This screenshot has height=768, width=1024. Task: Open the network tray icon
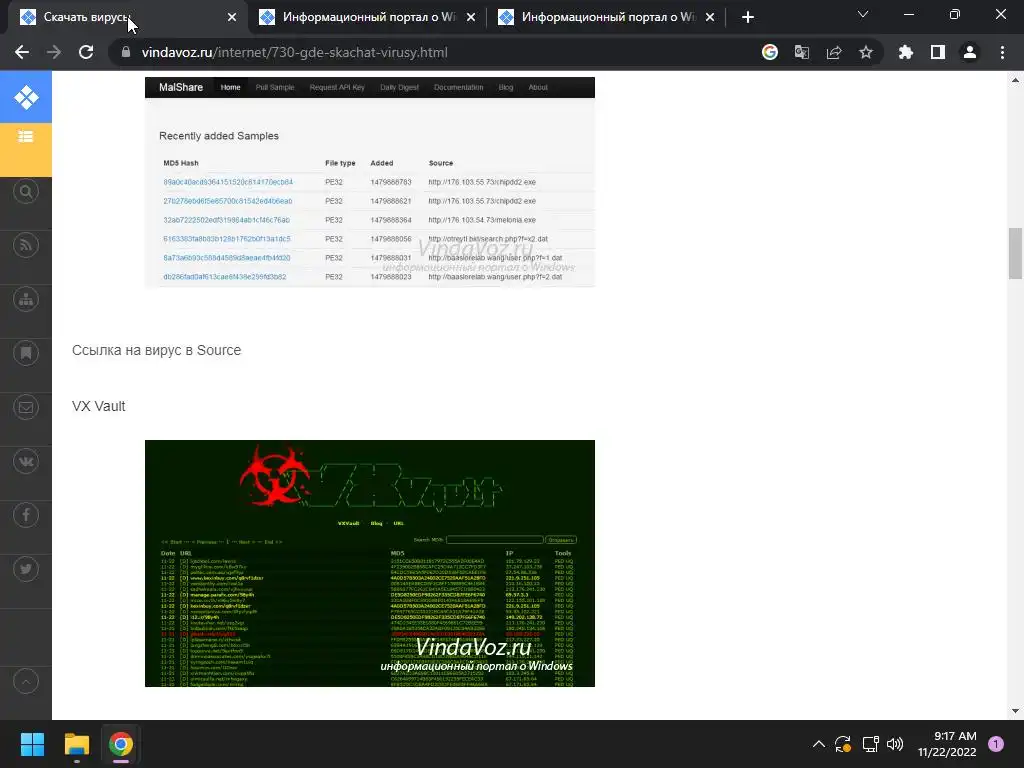(870, 744)
